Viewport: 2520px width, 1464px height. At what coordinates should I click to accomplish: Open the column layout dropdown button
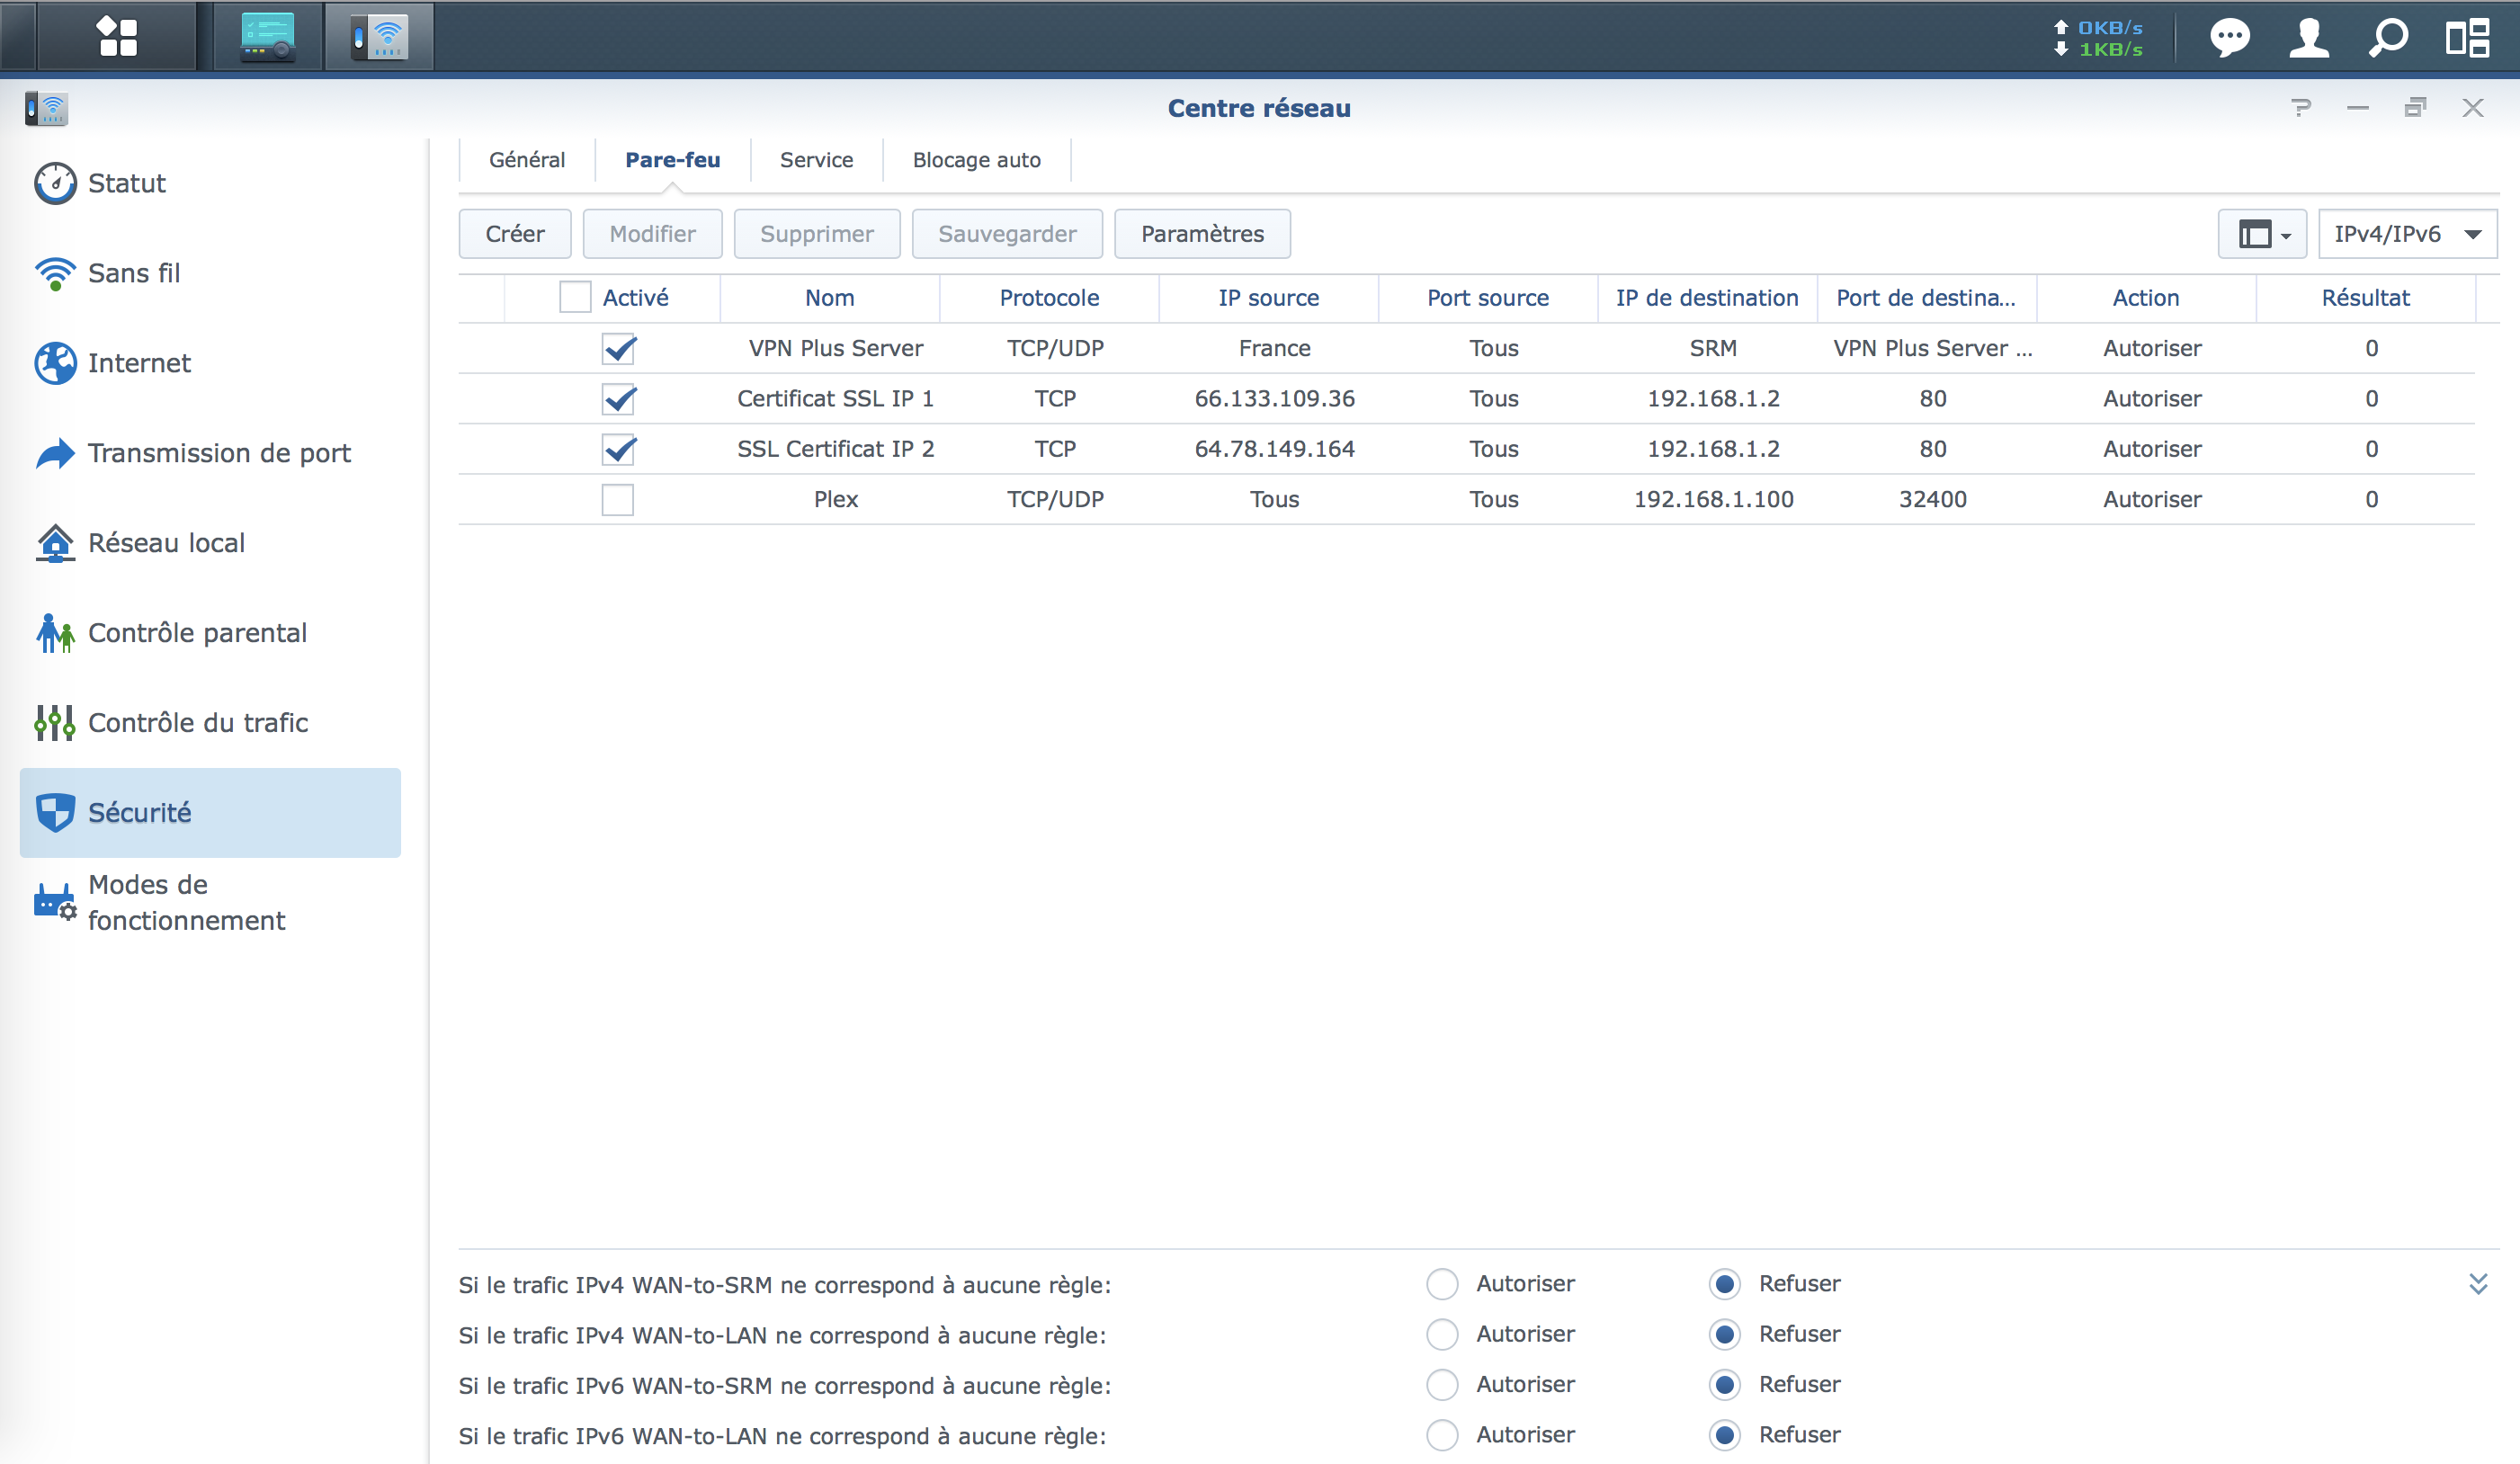click(2262, 234)
